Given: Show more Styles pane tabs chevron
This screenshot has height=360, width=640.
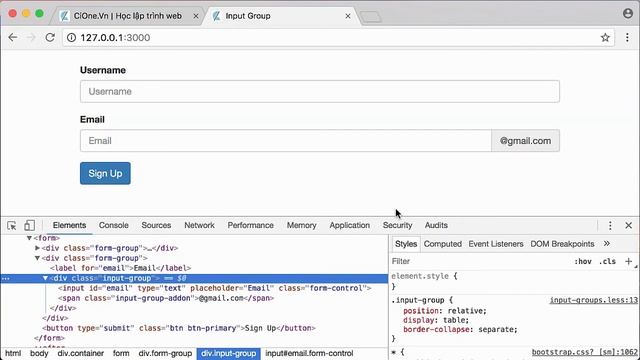Looking at the screenshot, I should (x=607, y=244).
